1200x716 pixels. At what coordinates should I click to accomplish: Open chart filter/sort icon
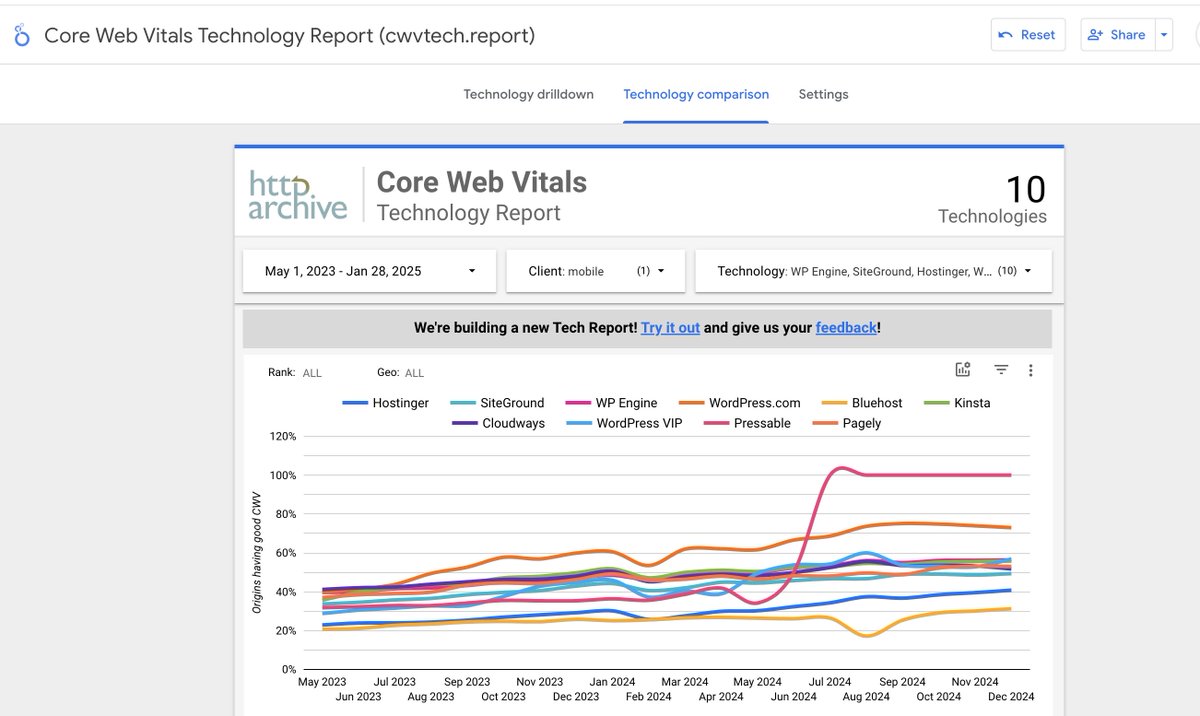(1001, 370)
